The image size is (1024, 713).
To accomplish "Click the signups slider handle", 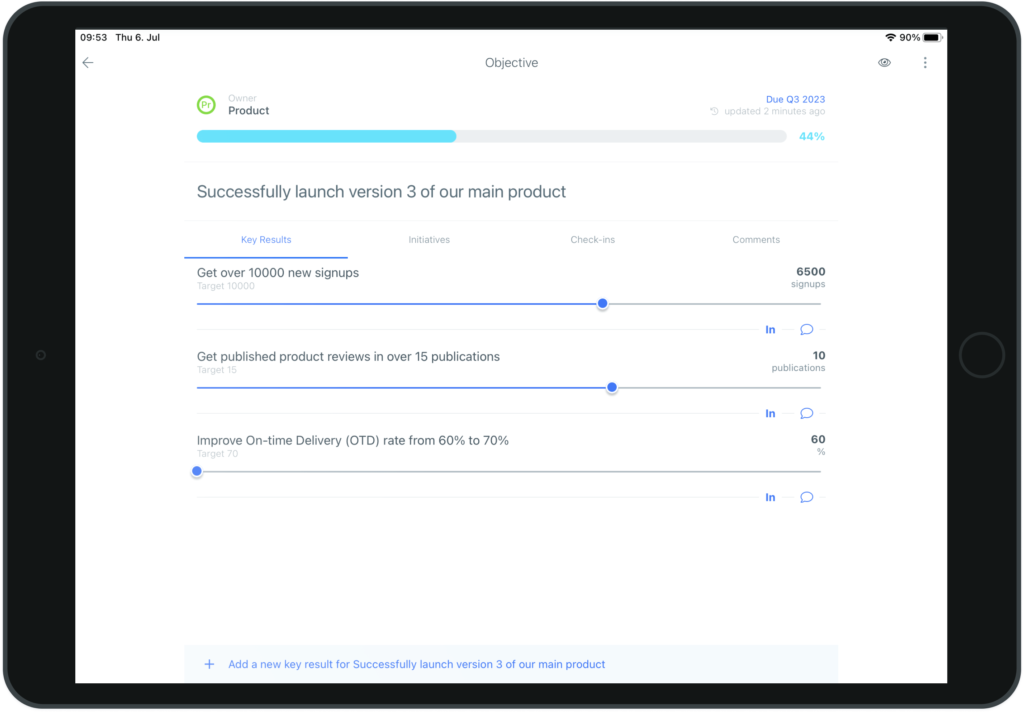I will tap(603, 304).
